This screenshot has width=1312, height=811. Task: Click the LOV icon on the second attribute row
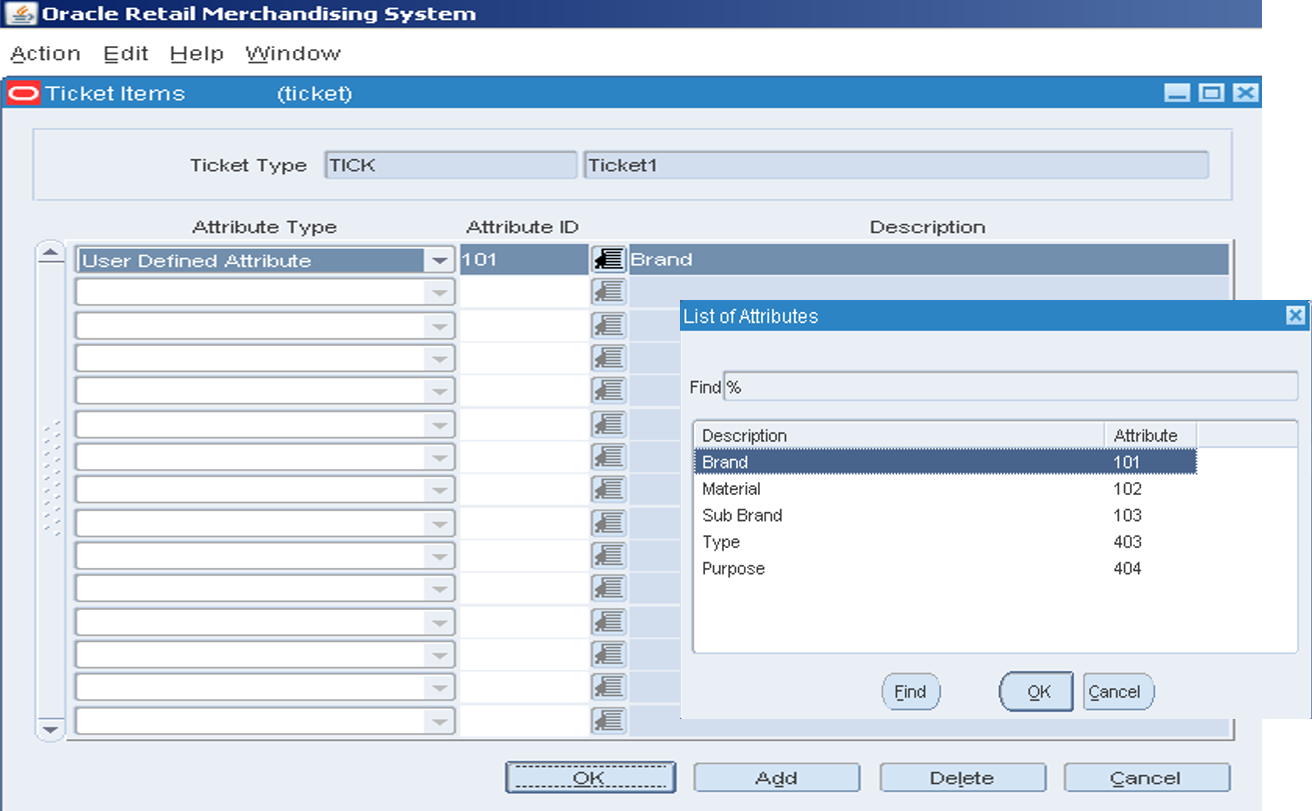click(609, 292)
